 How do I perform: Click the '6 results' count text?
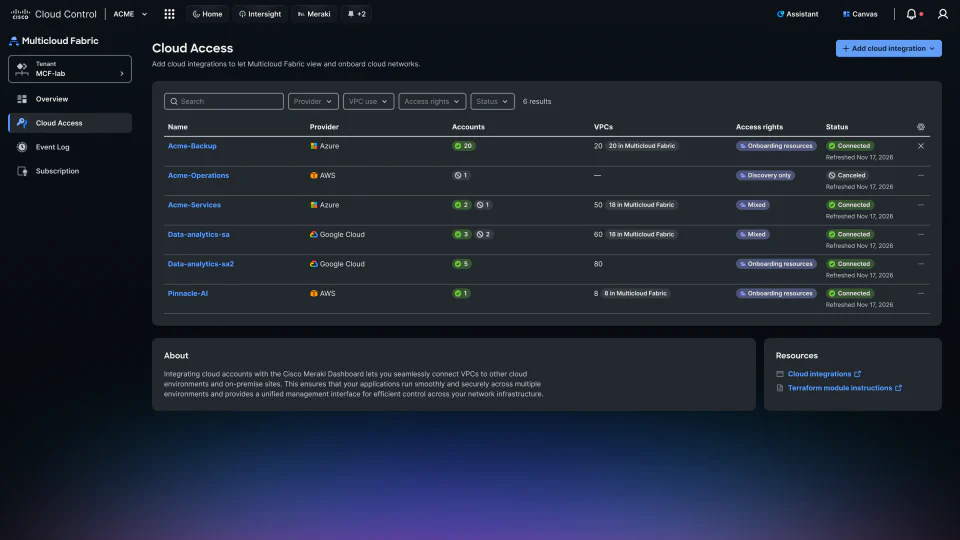point(537,102)
